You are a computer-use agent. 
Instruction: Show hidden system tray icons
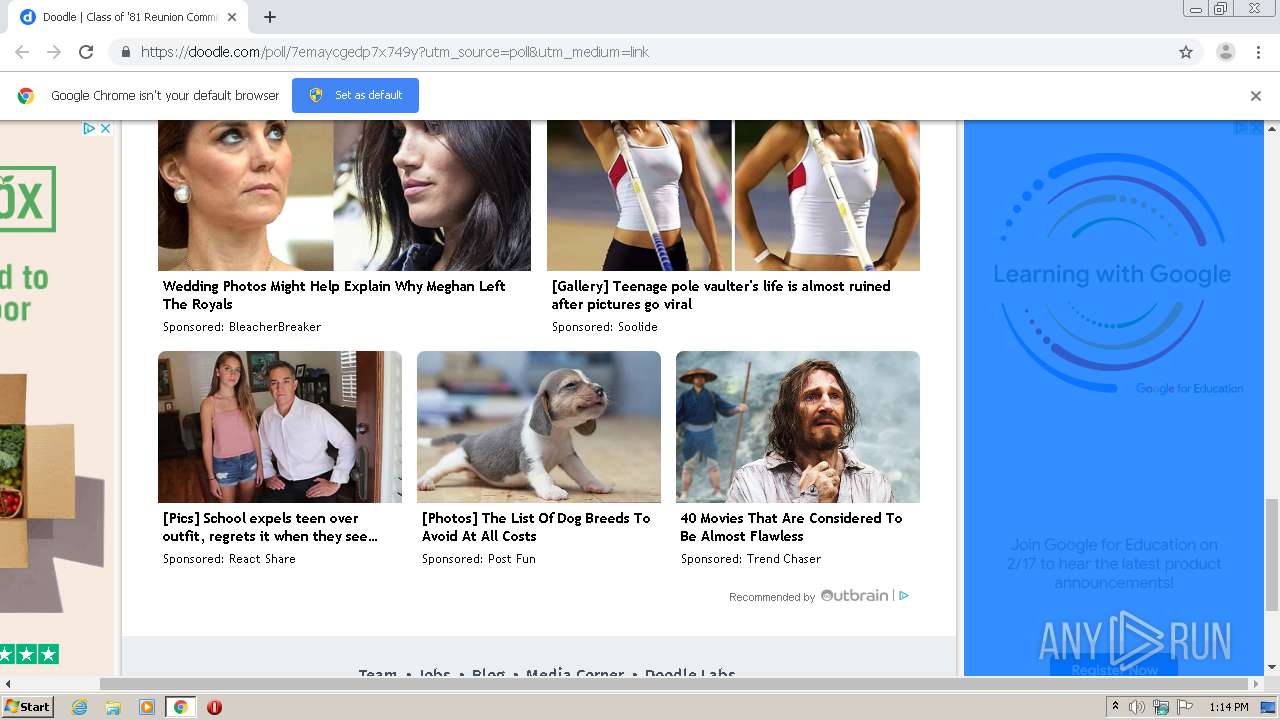pyautogui.click(x=1116, y=707)
